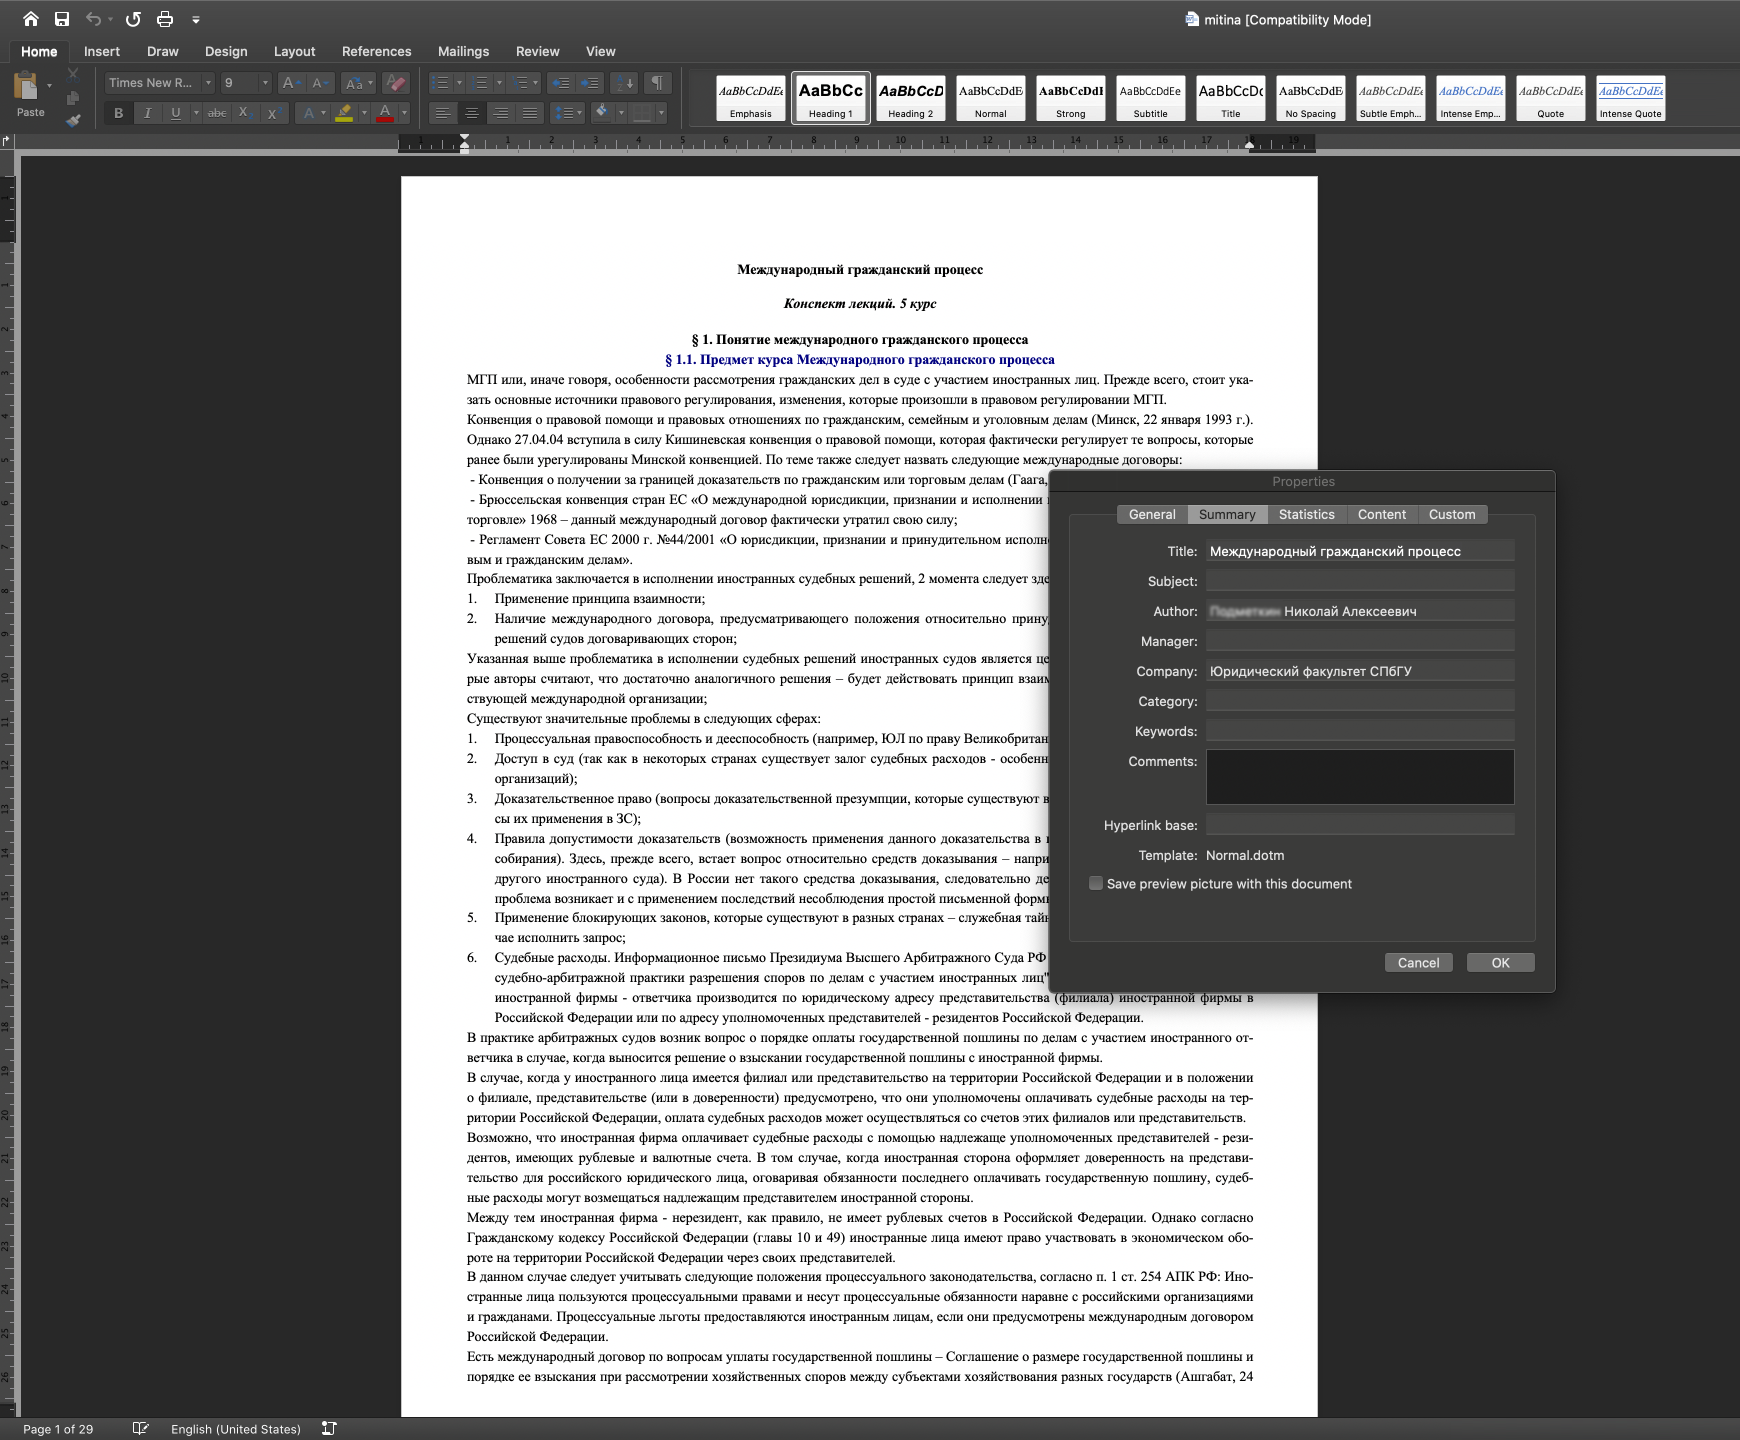Expand the numbering list dropdown arrow
Screen dimensions: 1740x1440
coord(499,83)
